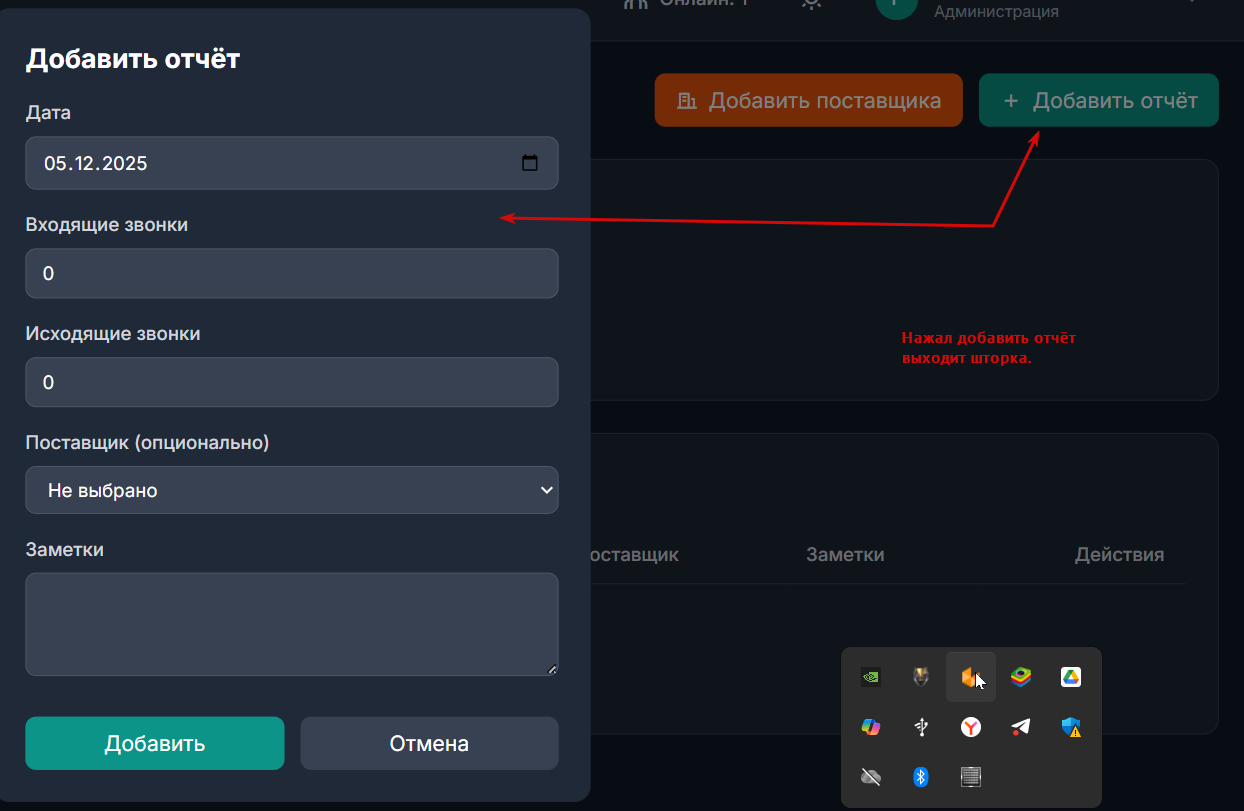The width and height of the screenshot is (1244, 811).
Task: Open the Windows Security shield icon
Action: [x=1071, y=727]
